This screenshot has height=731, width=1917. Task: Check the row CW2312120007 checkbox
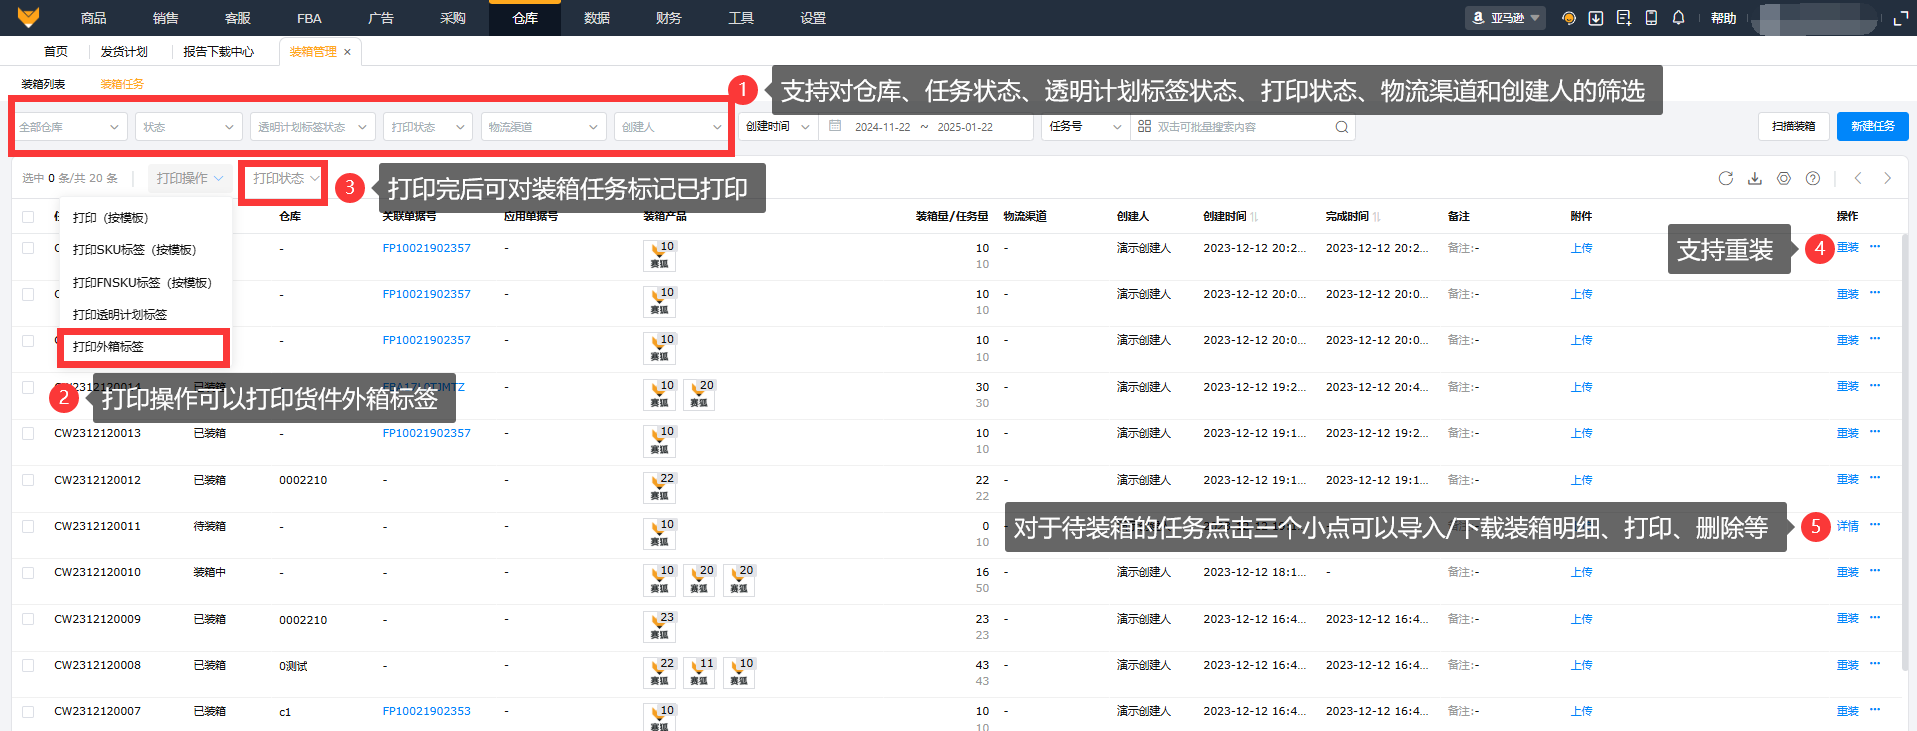[x=28, y=712]
